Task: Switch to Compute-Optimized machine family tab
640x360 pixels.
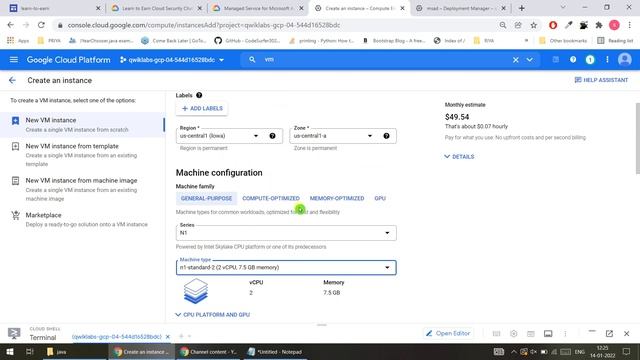Action: tap(271, 198)
